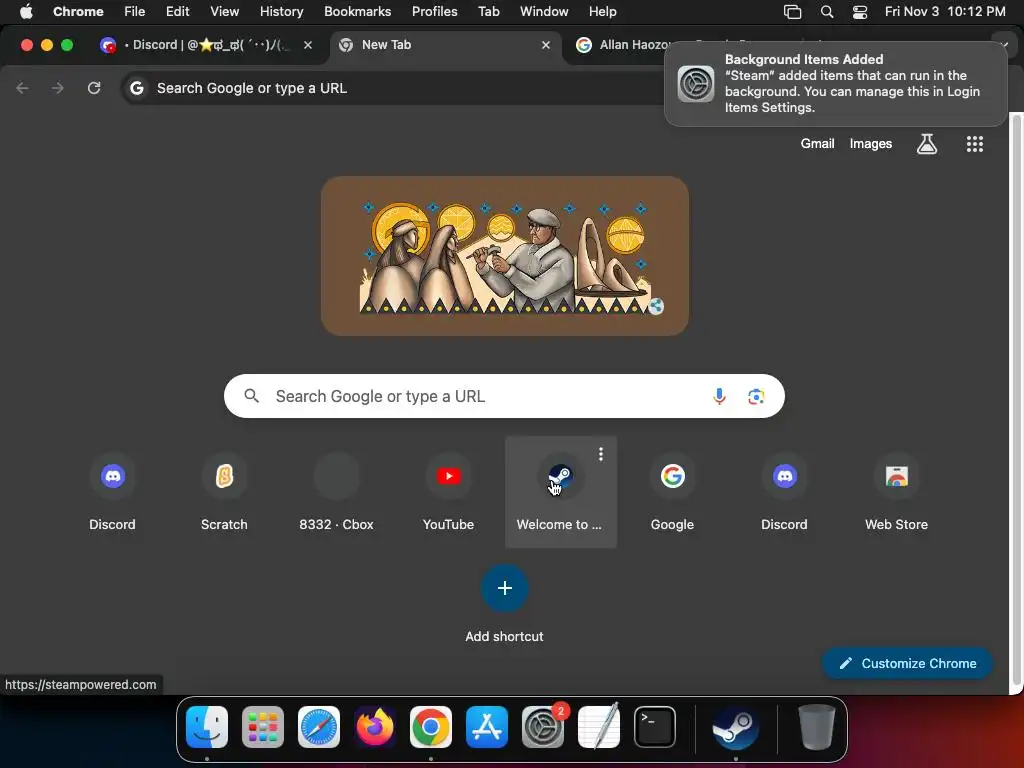Image resolution: width=1024 pixels, height=768 pixels.
Task: Share the Google Doodle via share icon
Action: pyautogui.click(x=656, y=306)
